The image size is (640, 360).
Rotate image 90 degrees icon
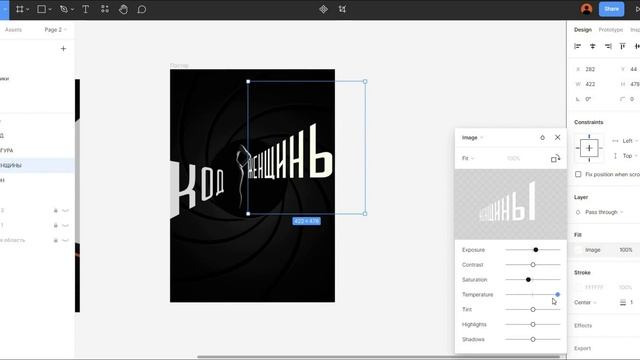click(x=556, y=158)
